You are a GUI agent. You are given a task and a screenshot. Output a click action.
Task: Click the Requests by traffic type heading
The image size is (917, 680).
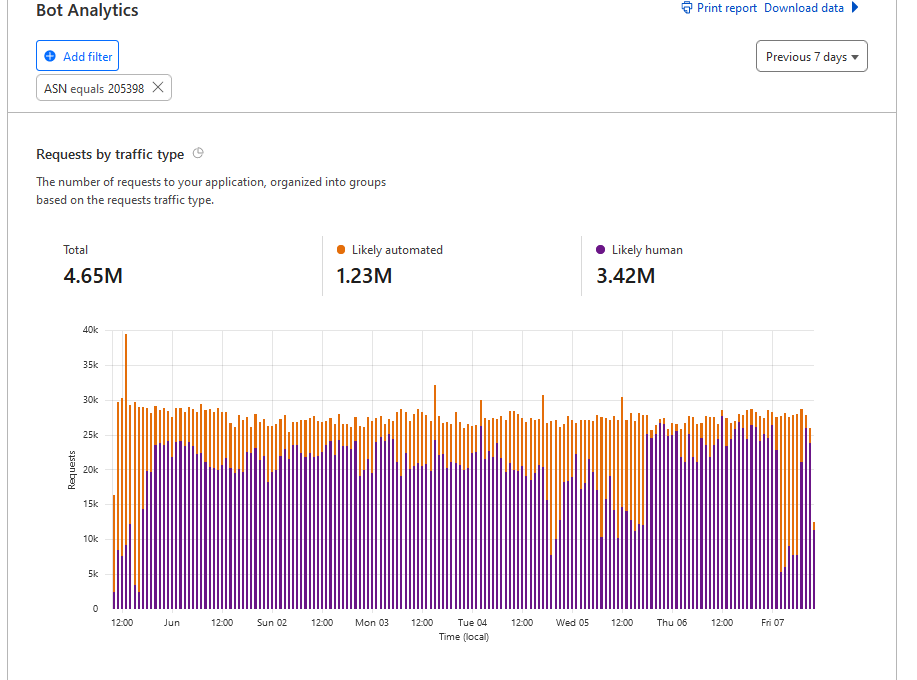point(110,154)
